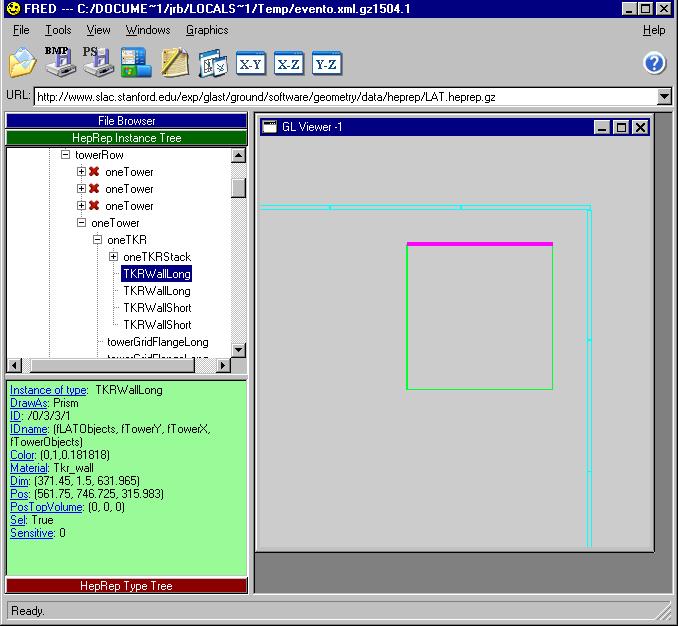
Task: Expand the third oneTower node
Action: point(81,205)
